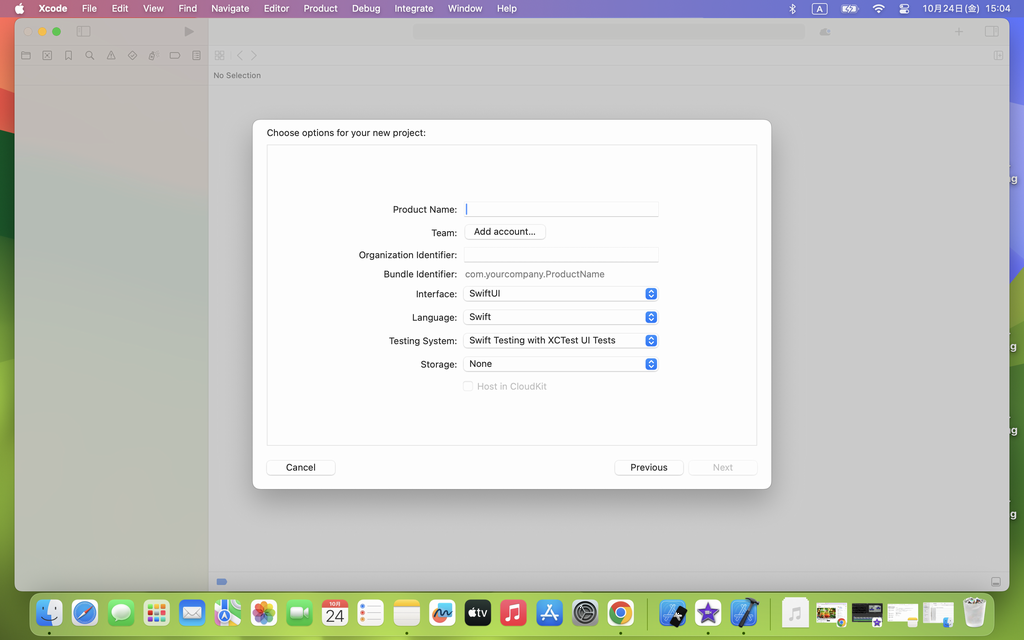Open the Report navigator icon
1024x640 pixels.
coord(196,56)
